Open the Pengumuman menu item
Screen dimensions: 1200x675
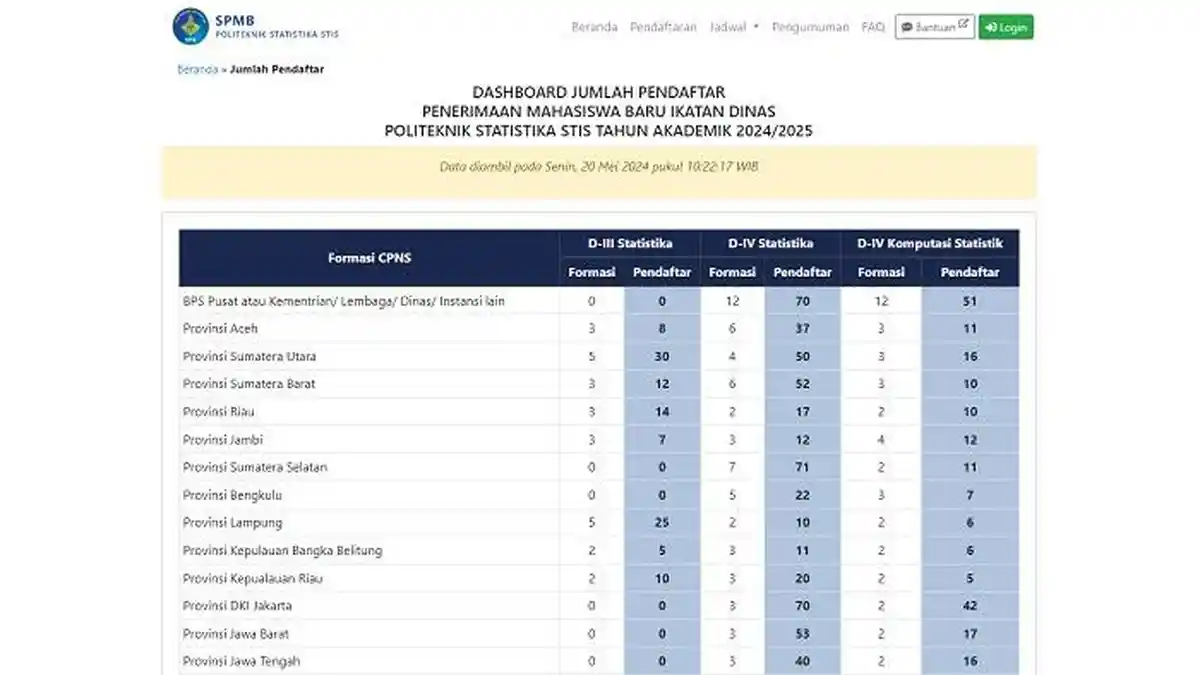811,27
